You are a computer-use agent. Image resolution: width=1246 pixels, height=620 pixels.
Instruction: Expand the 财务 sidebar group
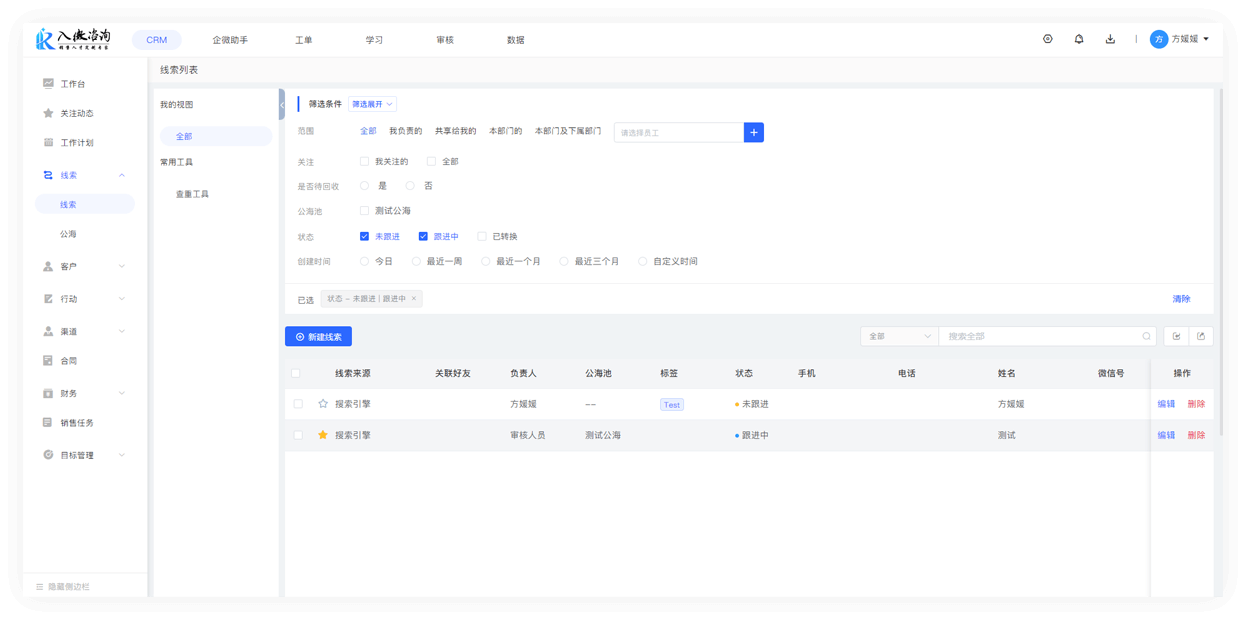point(122,393)
